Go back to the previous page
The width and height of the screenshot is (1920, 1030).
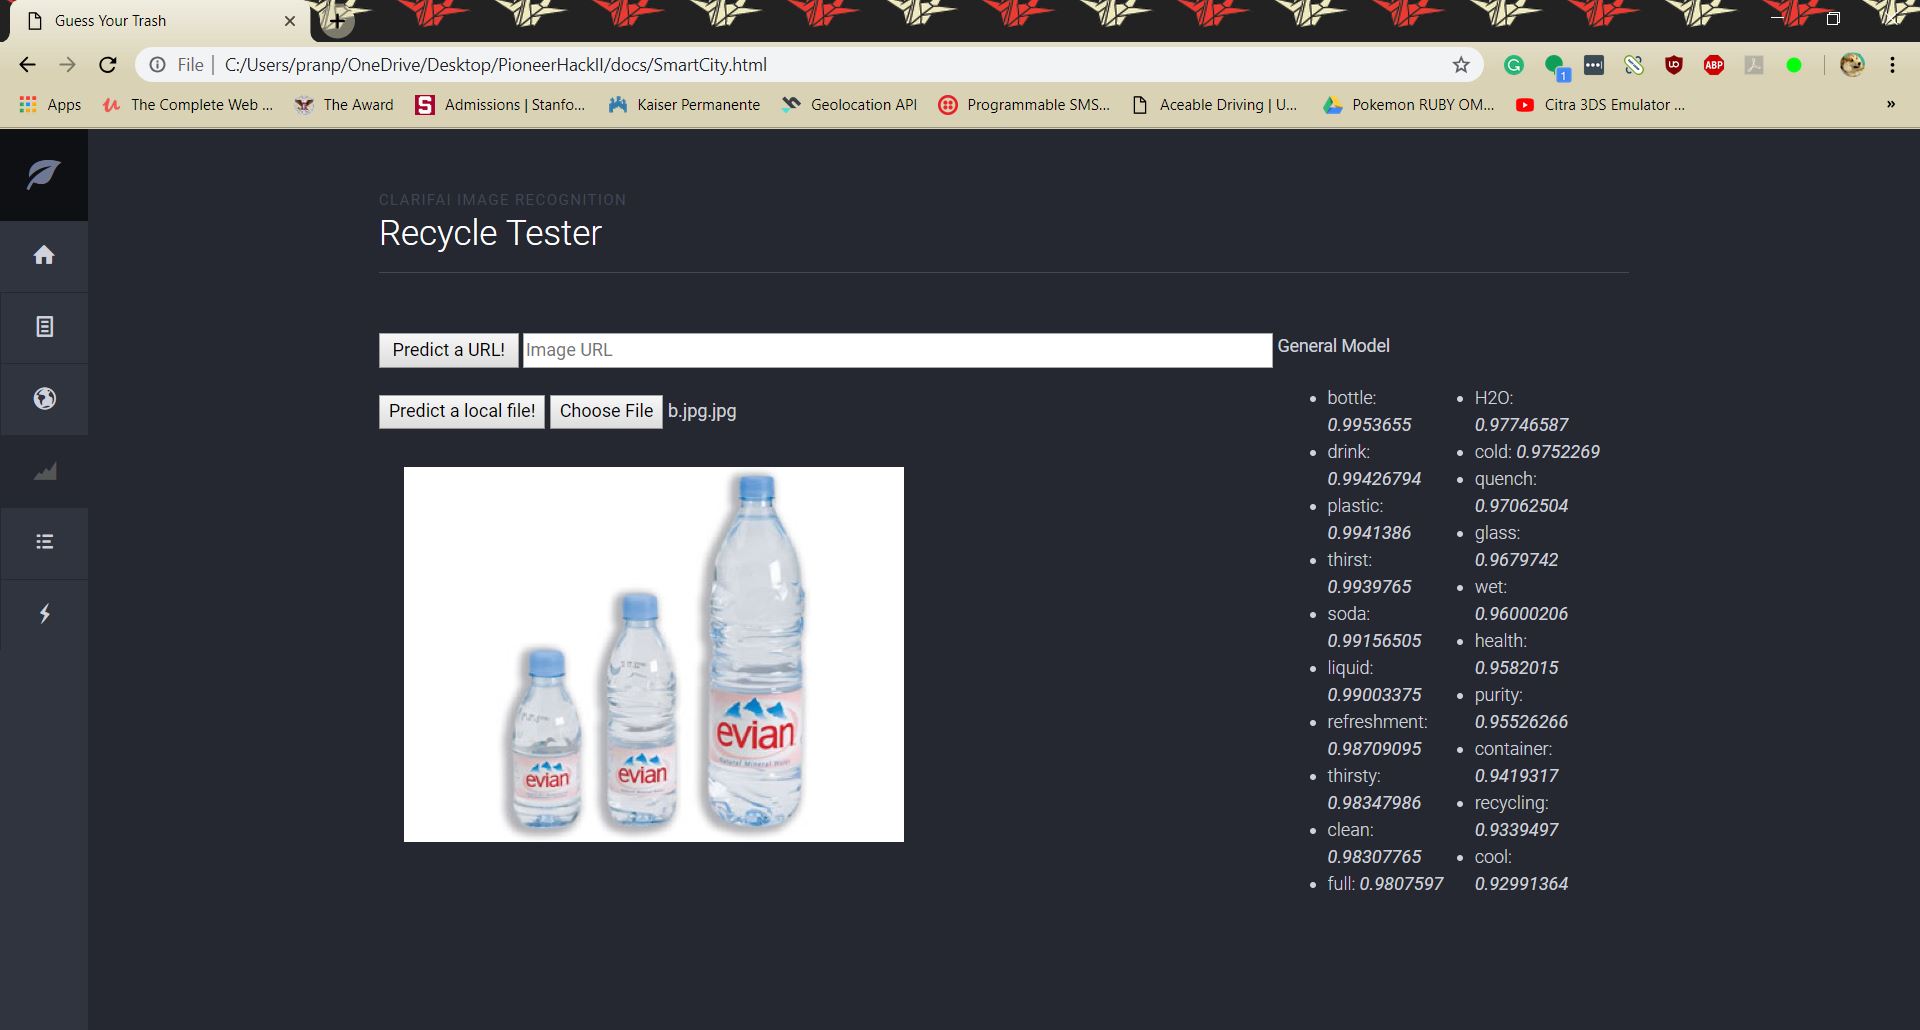click(27, 65)
